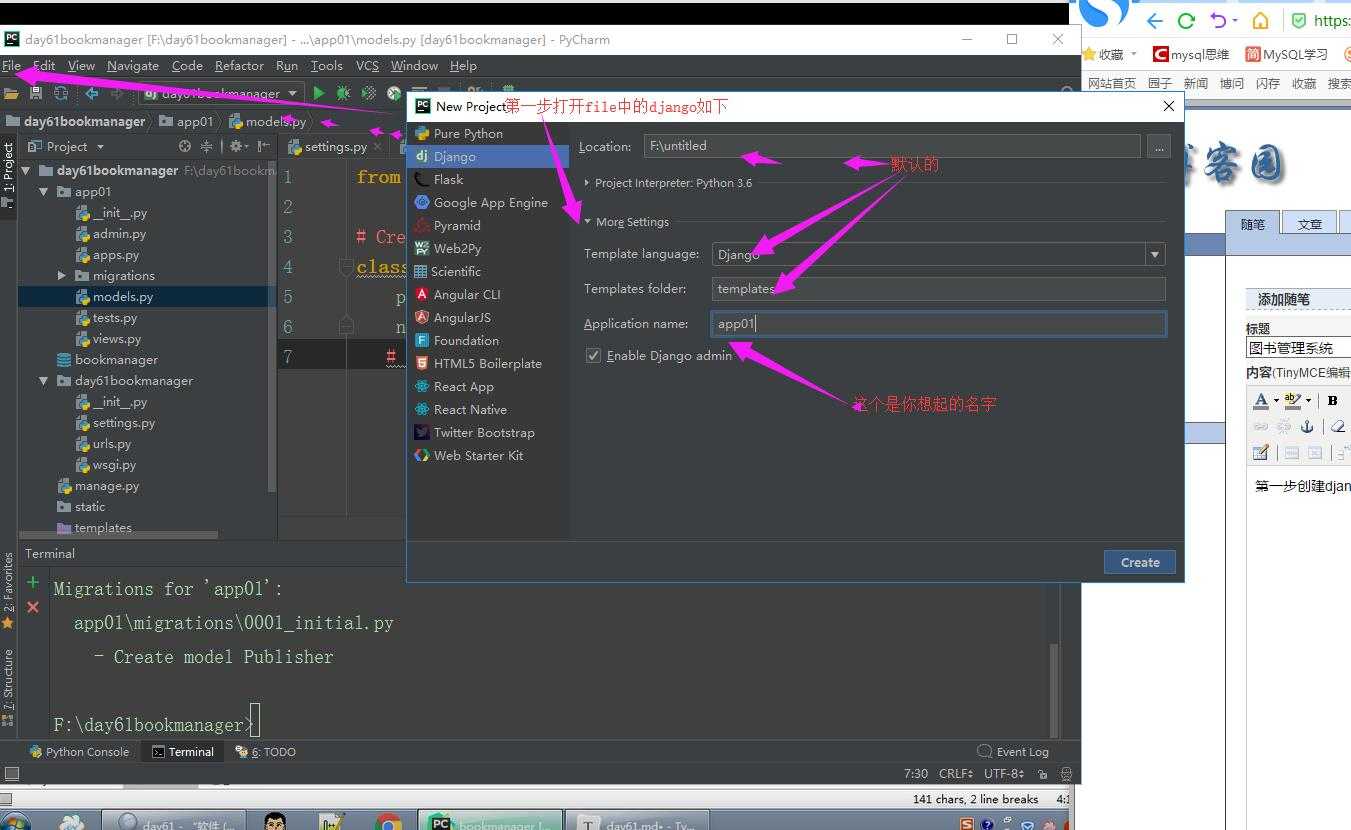Click the font color A icon in TinyMCE
The height and width of the screenshot is (830, 1351).
tap(1261, 400)
